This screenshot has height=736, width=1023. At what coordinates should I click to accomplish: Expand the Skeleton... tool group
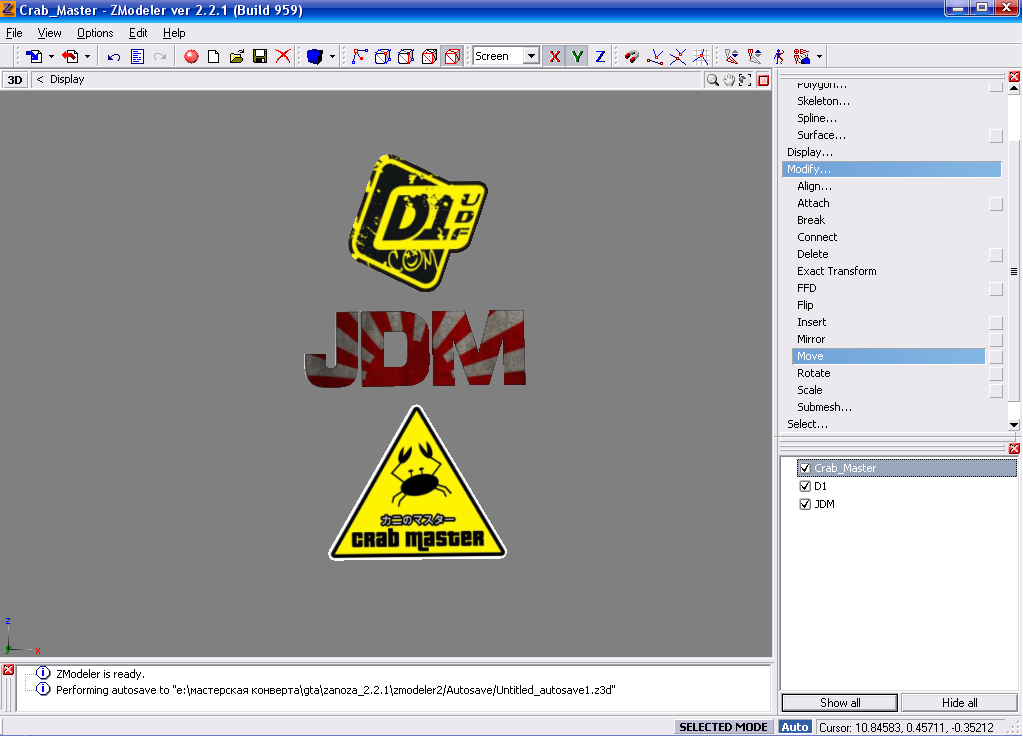[x=823, y=101]
